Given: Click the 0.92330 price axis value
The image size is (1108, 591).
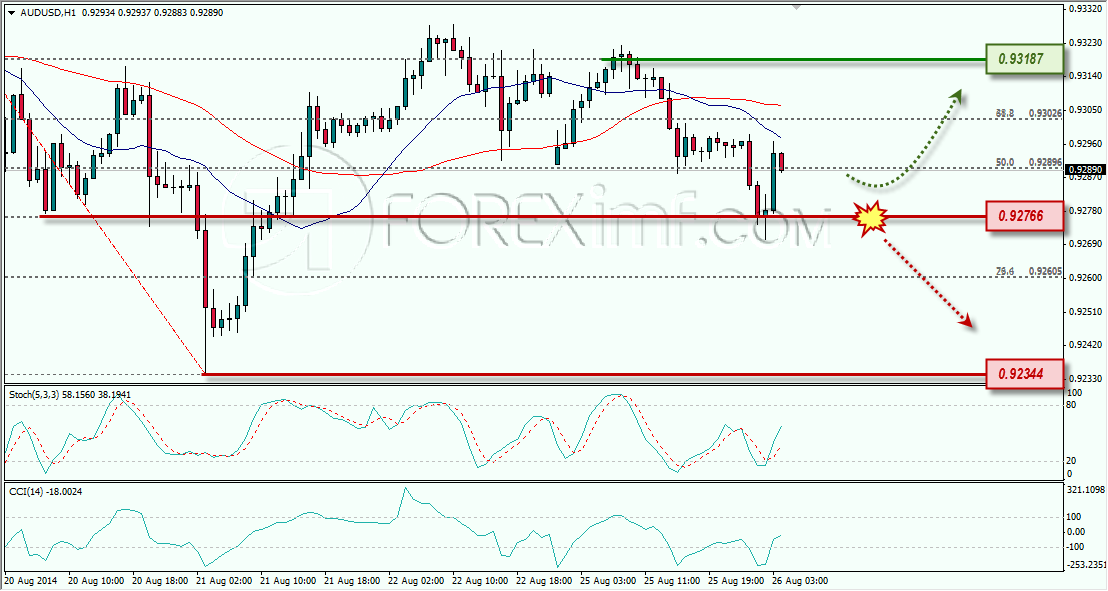Looking at the screenshot, I should click(x=1085, y=379).
